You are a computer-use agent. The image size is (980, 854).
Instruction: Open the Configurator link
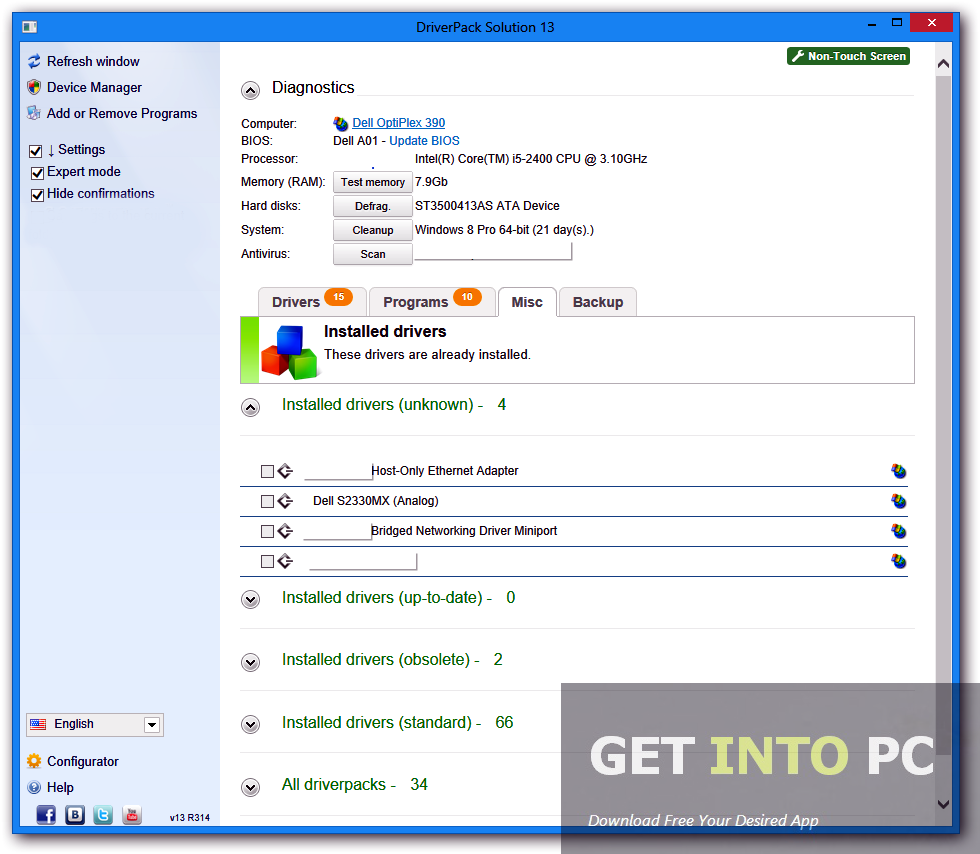82,761
